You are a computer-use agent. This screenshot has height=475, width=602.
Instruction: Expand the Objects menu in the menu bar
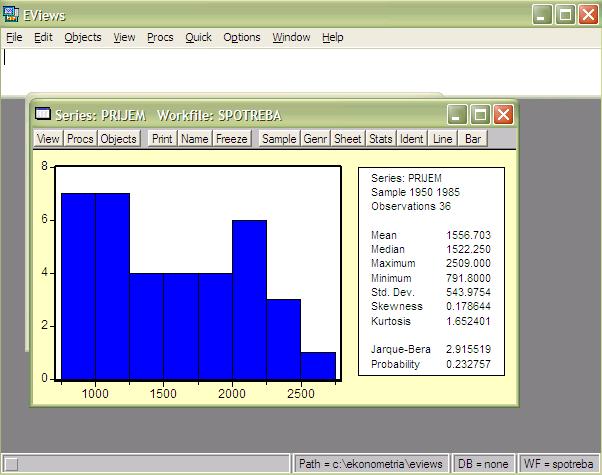pyautogui.click(x=82, y=37)
